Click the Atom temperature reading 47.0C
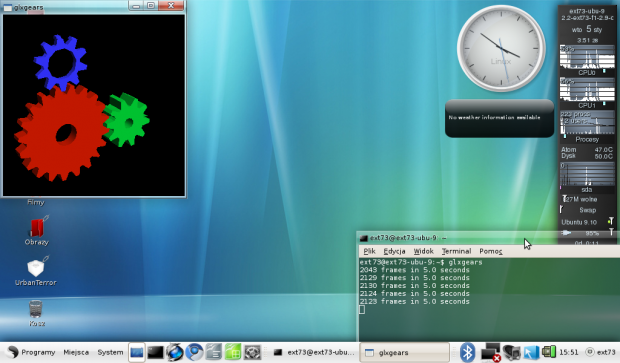The height and width of the screenshot is (363, 620). [587, 149]
